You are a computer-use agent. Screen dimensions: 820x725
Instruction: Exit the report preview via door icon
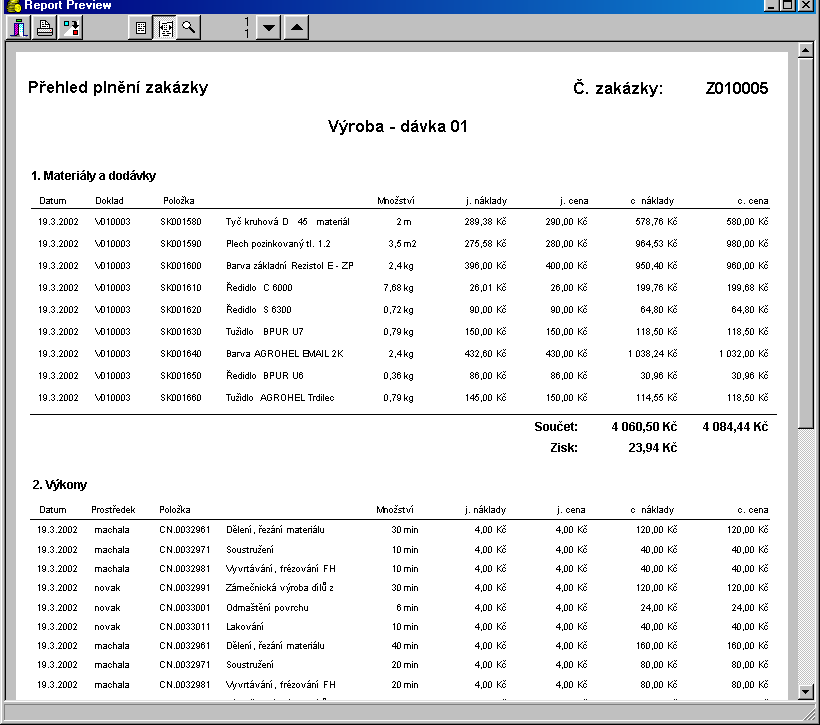coord(20,28)
